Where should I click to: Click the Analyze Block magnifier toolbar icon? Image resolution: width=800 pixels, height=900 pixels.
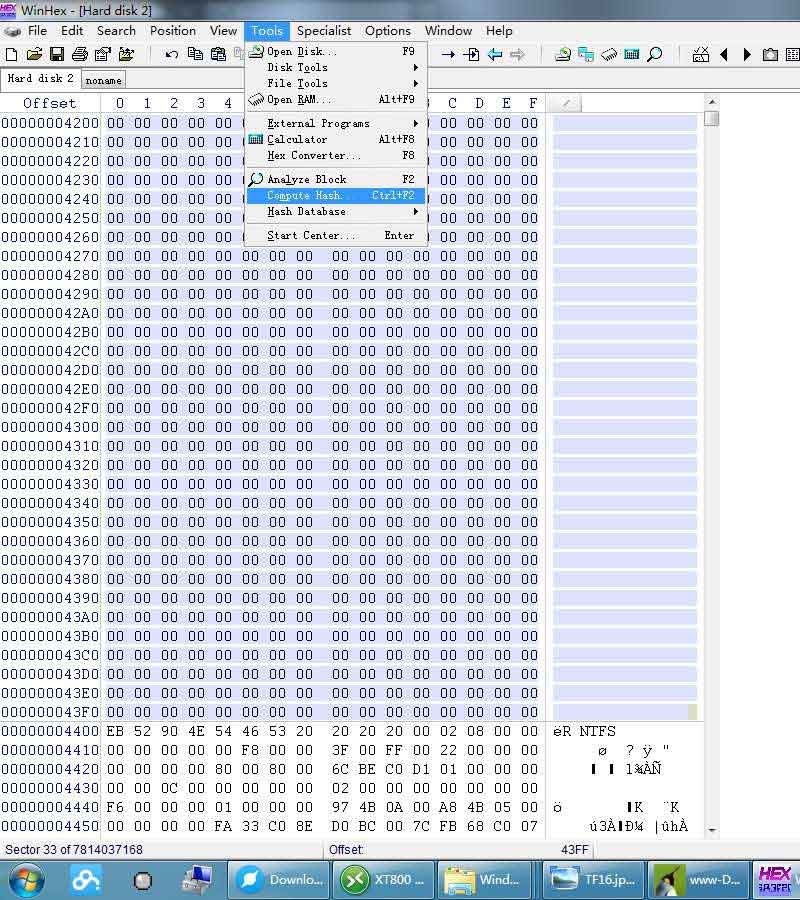(x=655, y=55)
